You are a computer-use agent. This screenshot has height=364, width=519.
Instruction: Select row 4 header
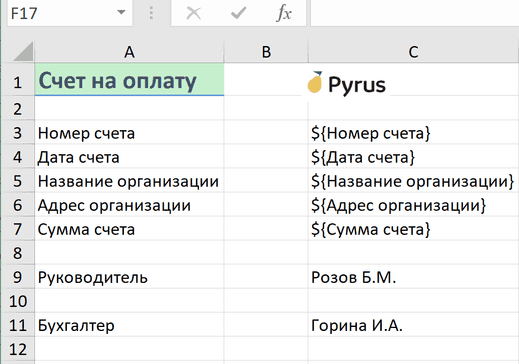pyautogui.click(x=18, y=156)
